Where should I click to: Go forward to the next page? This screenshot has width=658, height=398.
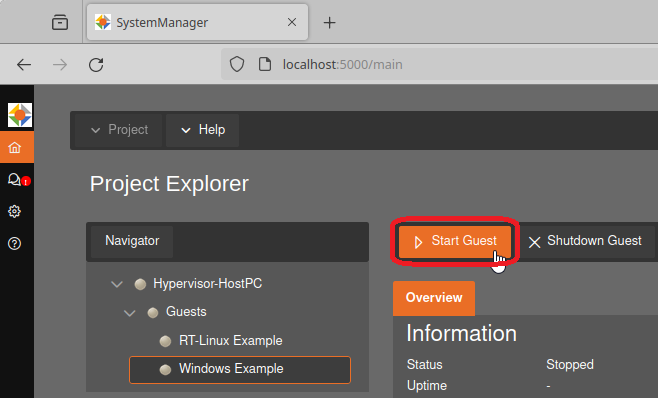pos(60,65)
